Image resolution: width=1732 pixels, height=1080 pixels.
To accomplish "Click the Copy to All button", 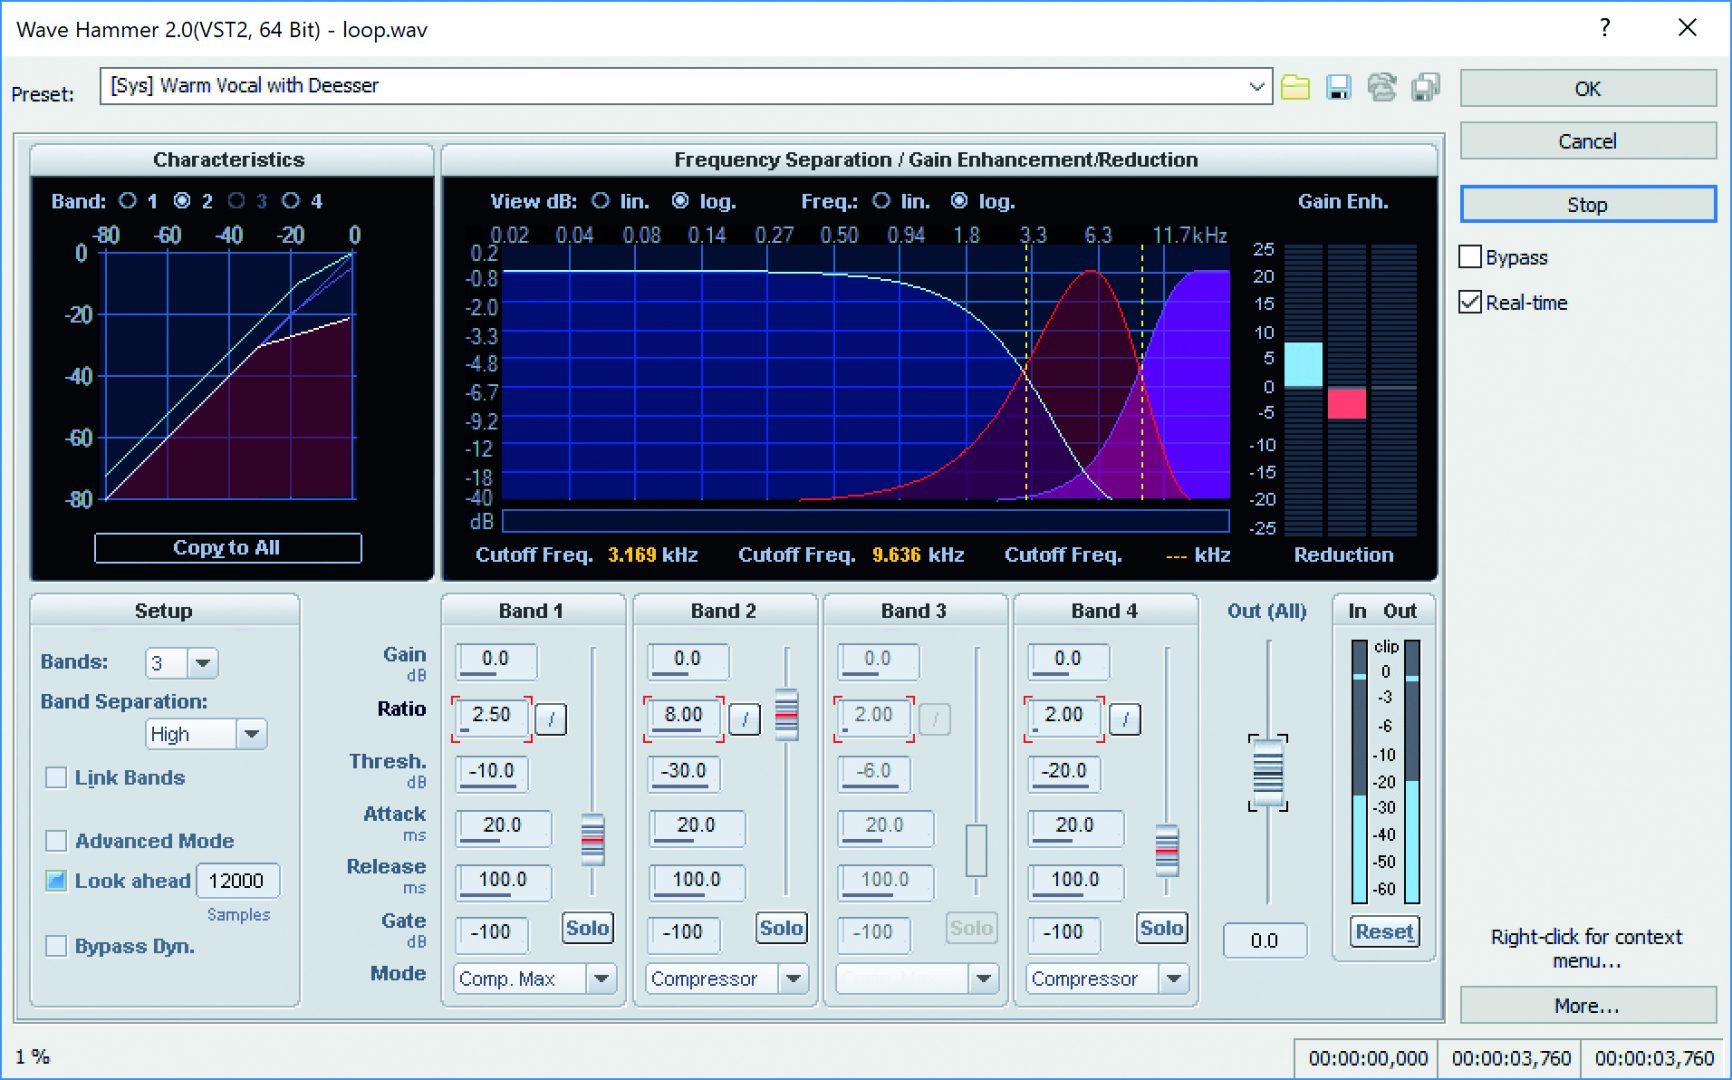I will pos(227,548).
